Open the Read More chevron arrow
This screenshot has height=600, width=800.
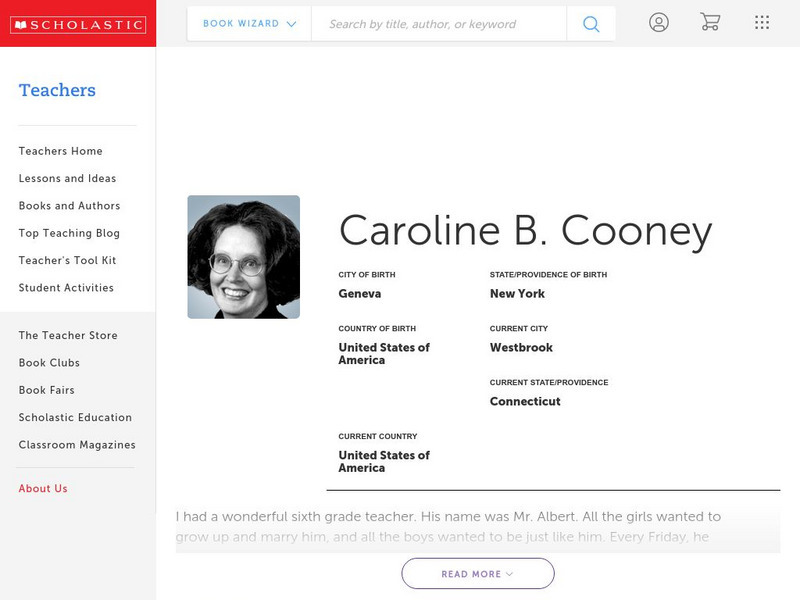507,574
